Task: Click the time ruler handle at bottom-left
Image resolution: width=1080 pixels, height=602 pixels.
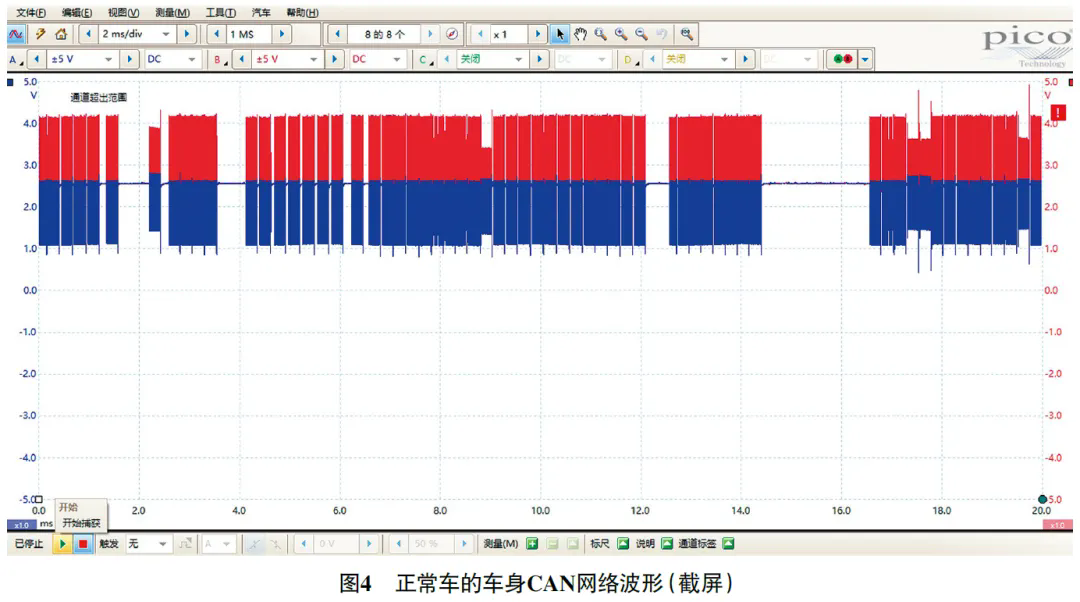Action: [39, 499]
